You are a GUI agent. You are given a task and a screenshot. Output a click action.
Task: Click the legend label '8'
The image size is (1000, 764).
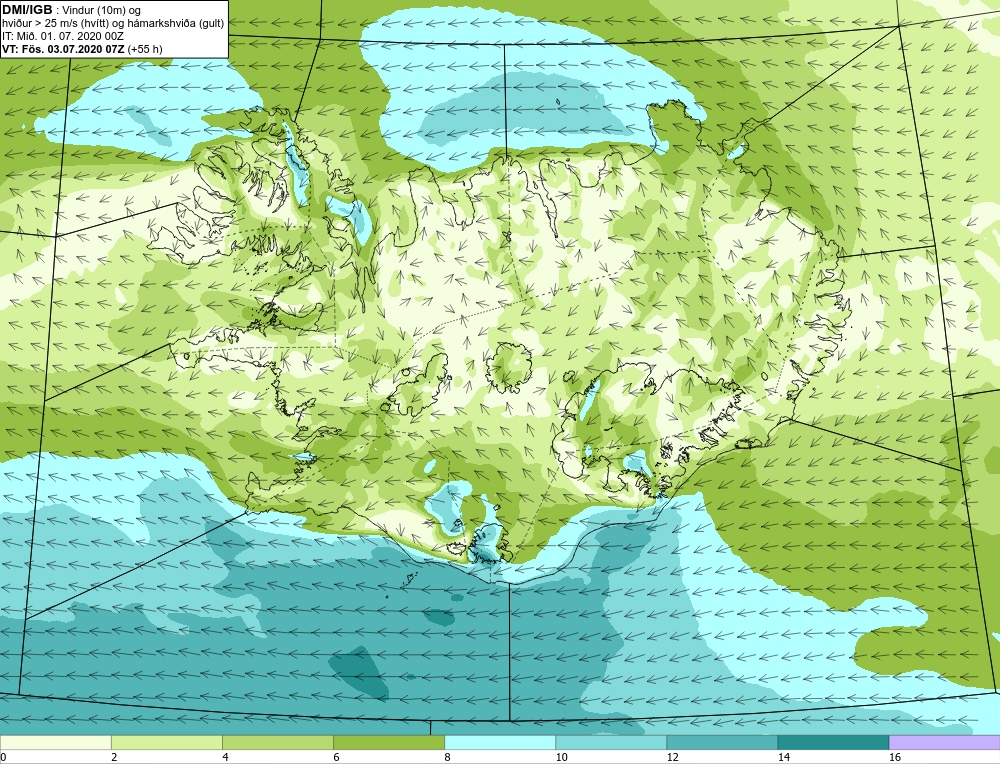448,757
